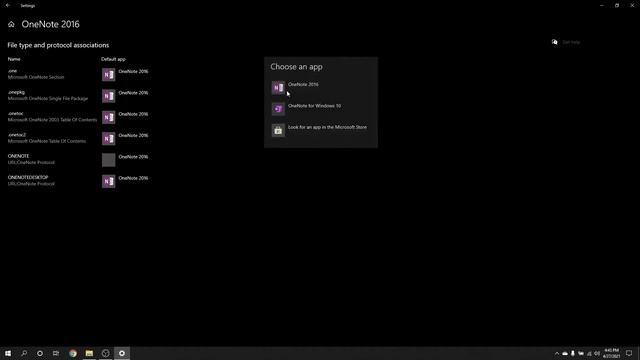Open the Get help link
The width and height of the screenshot is (640, 360).
[x=571, y=42]
